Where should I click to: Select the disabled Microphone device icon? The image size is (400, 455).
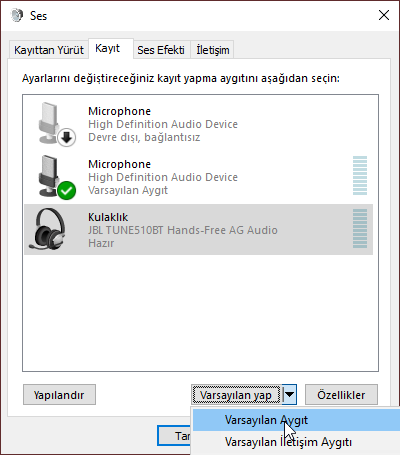click(x=53, y=124)
